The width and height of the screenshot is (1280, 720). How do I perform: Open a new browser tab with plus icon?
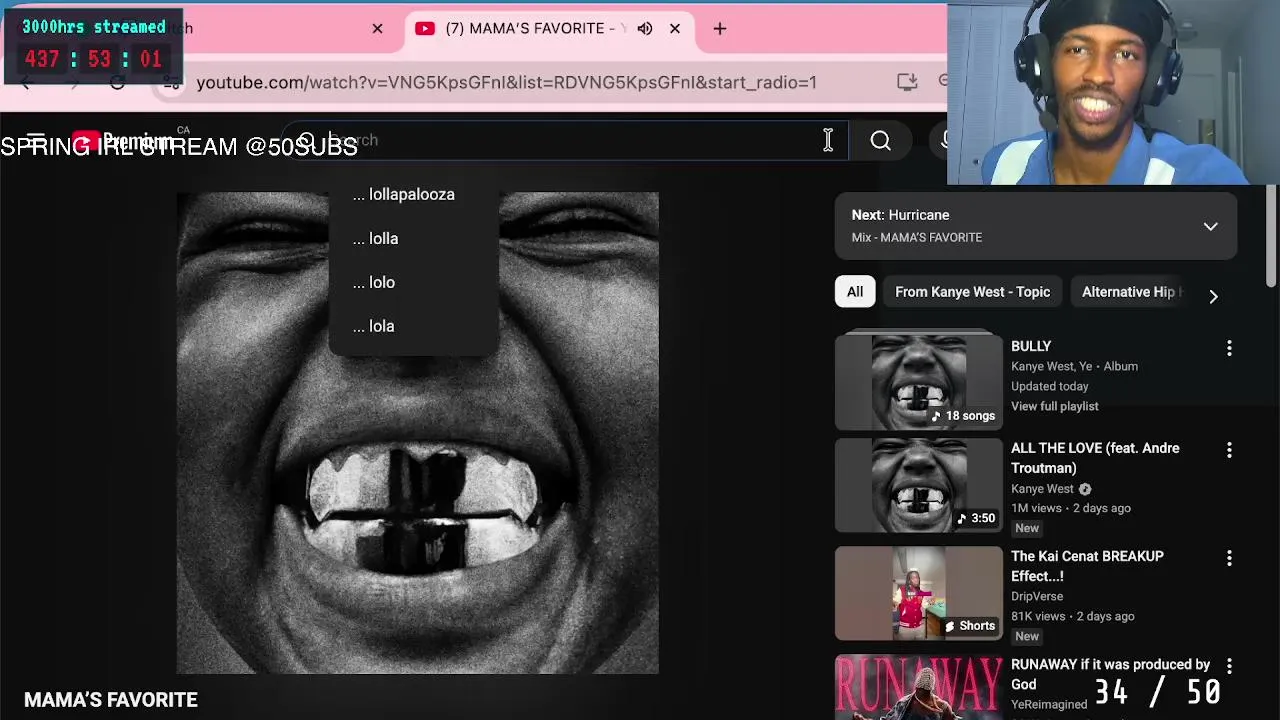(x=720, y=28)
